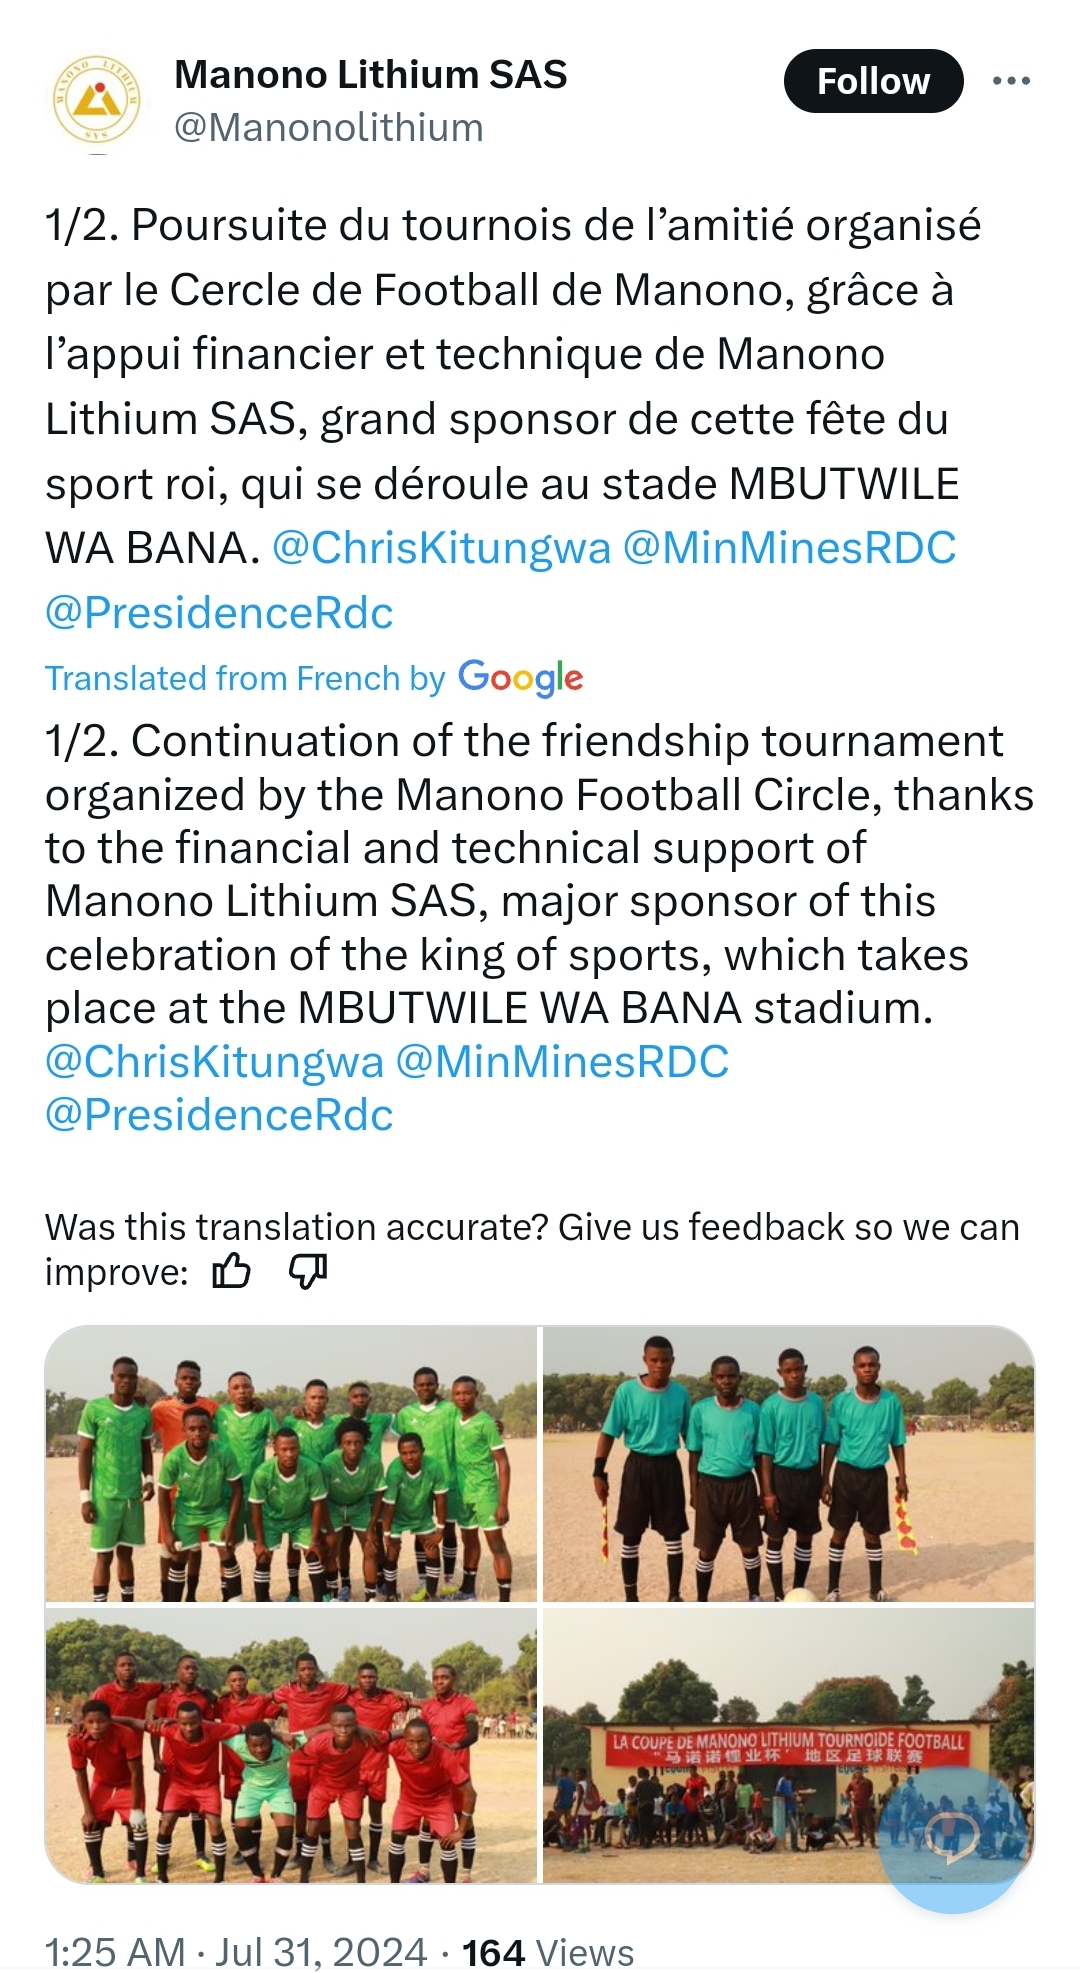This screenshot has width=1080, height=1973.
Task: Open @MinMinesRDC mention in the French text
Action: [789, 548]
